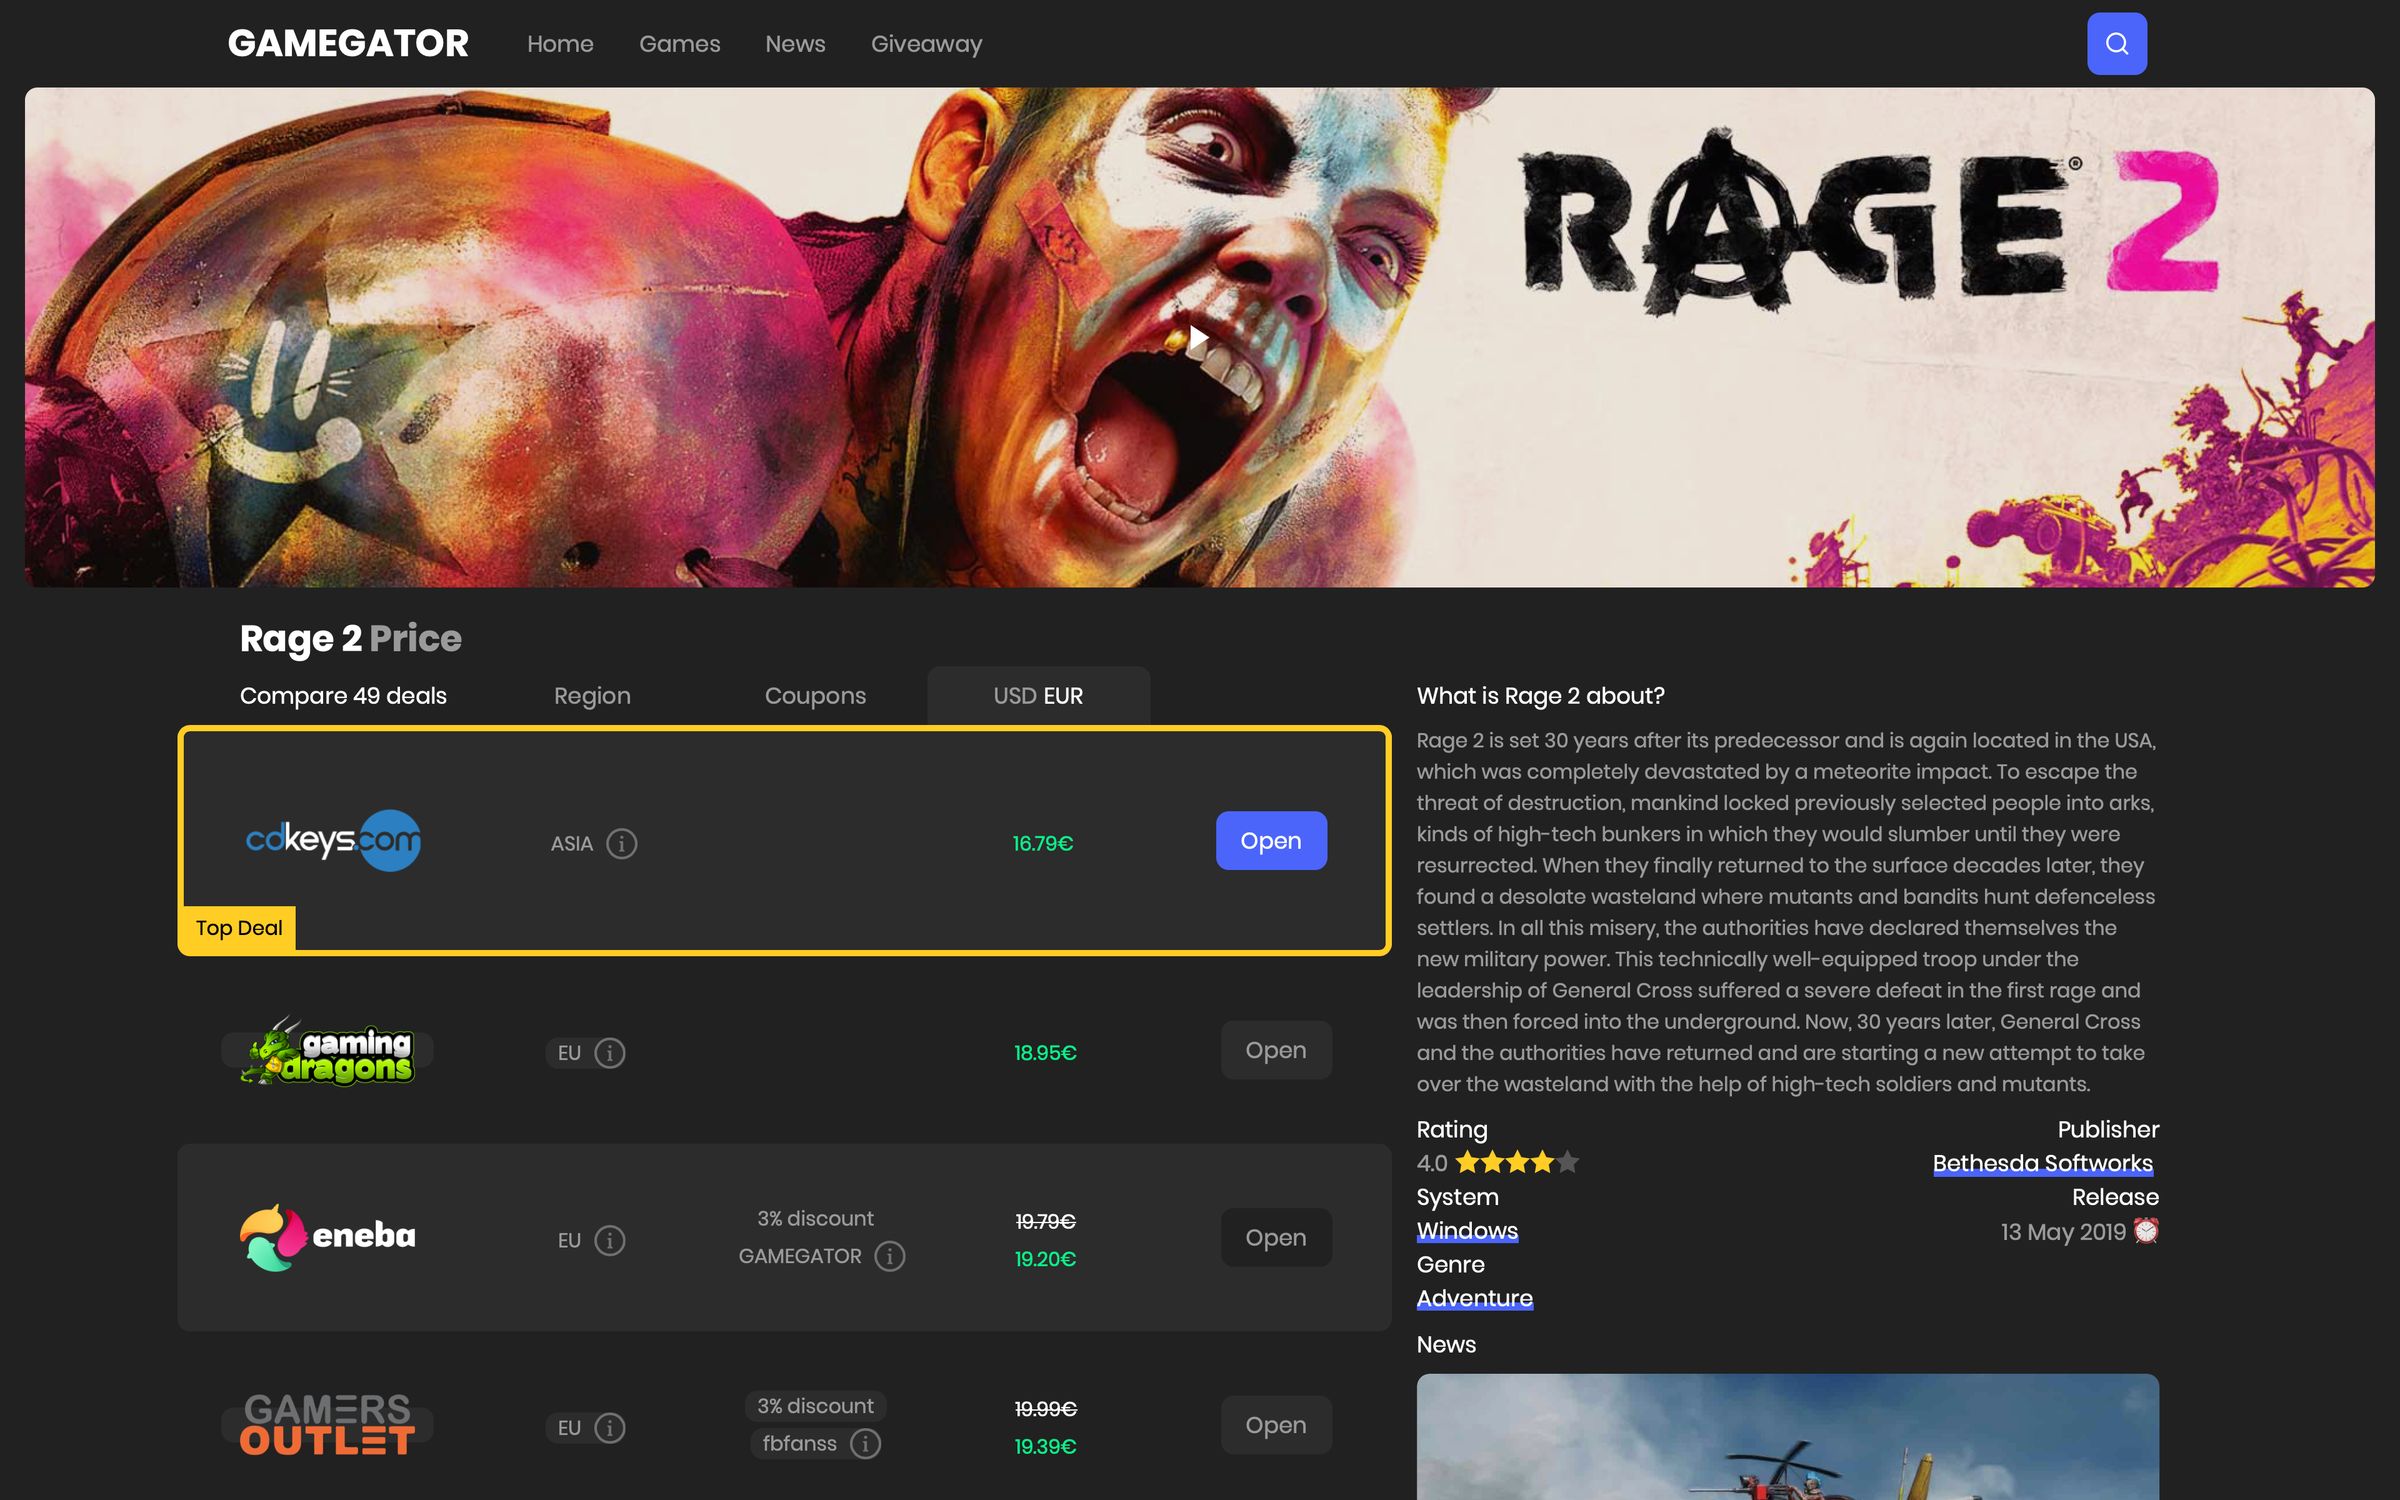Open info icon beside EU in Eneba row
Screen dimensions: 2400x1500
(610, 1241)
